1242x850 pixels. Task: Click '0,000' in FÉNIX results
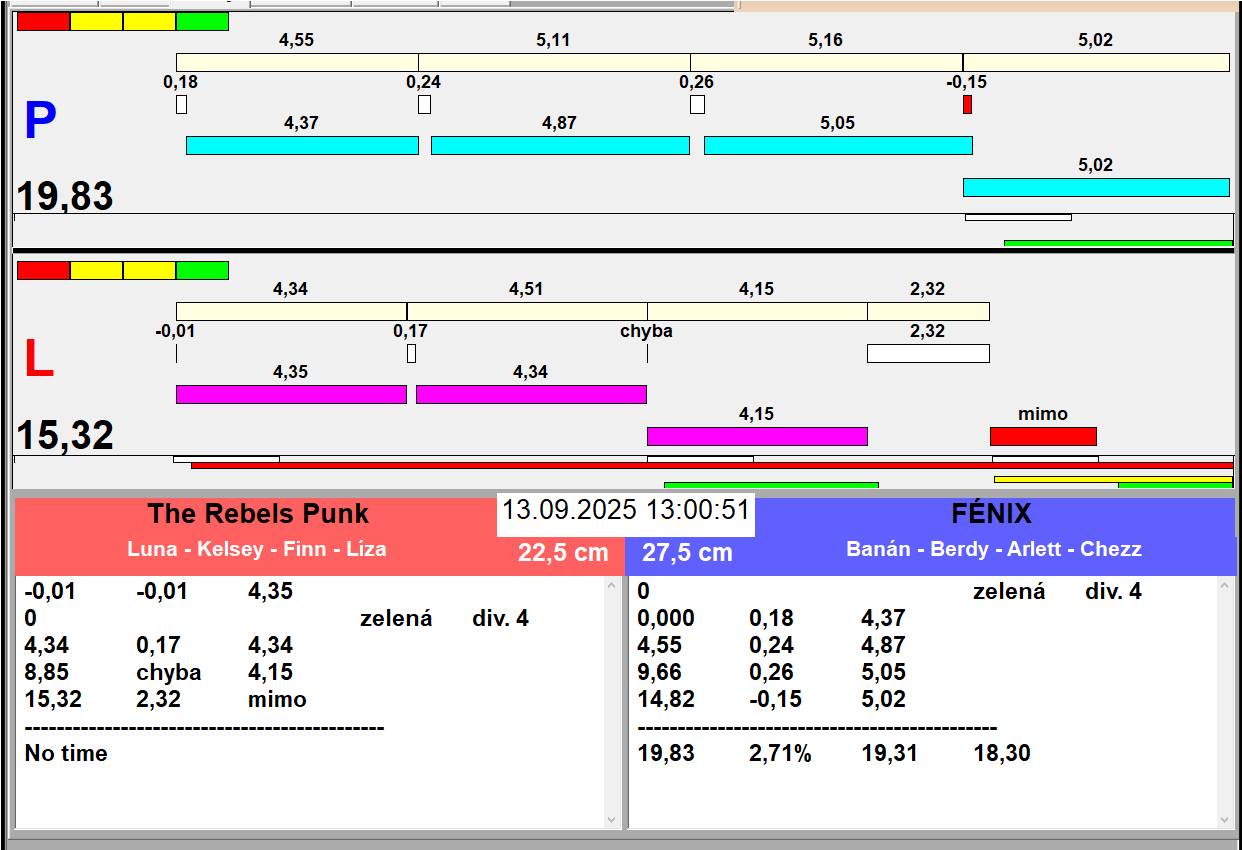(666, 619)
